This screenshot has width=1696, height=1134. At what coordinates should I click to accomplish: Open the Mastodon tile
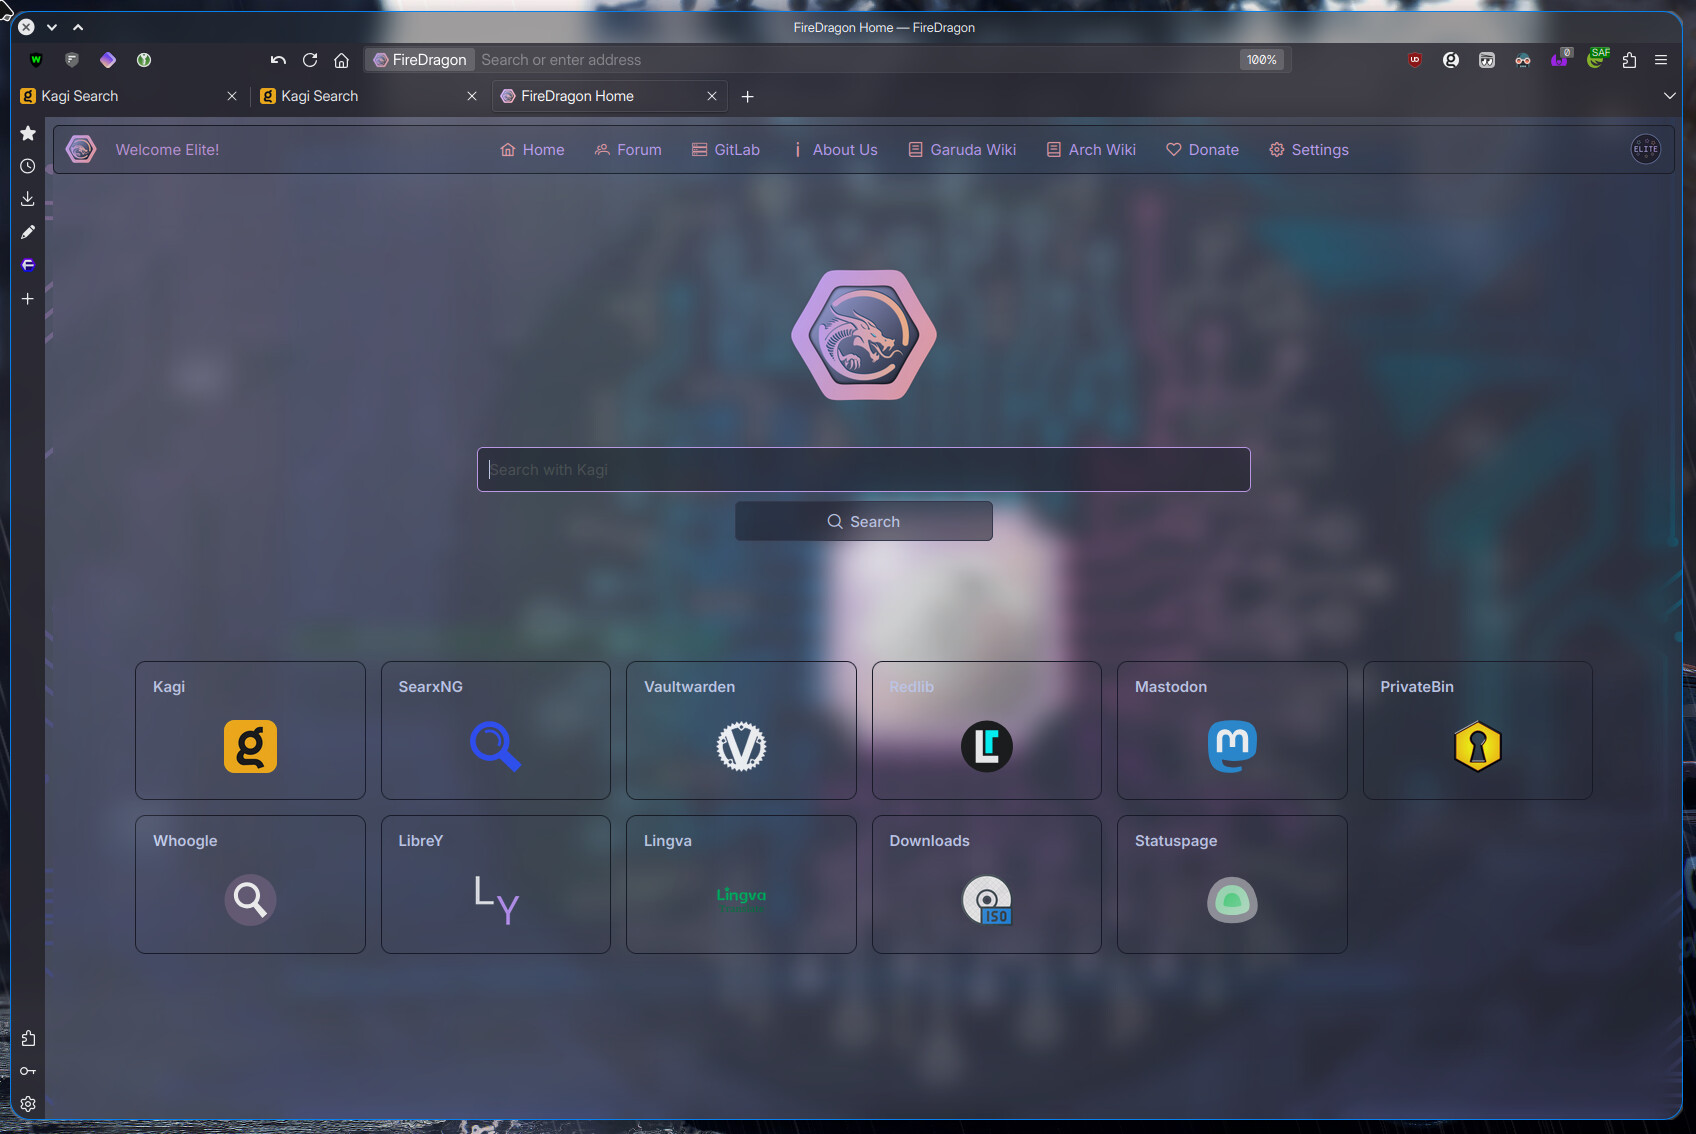(1232, 730)
